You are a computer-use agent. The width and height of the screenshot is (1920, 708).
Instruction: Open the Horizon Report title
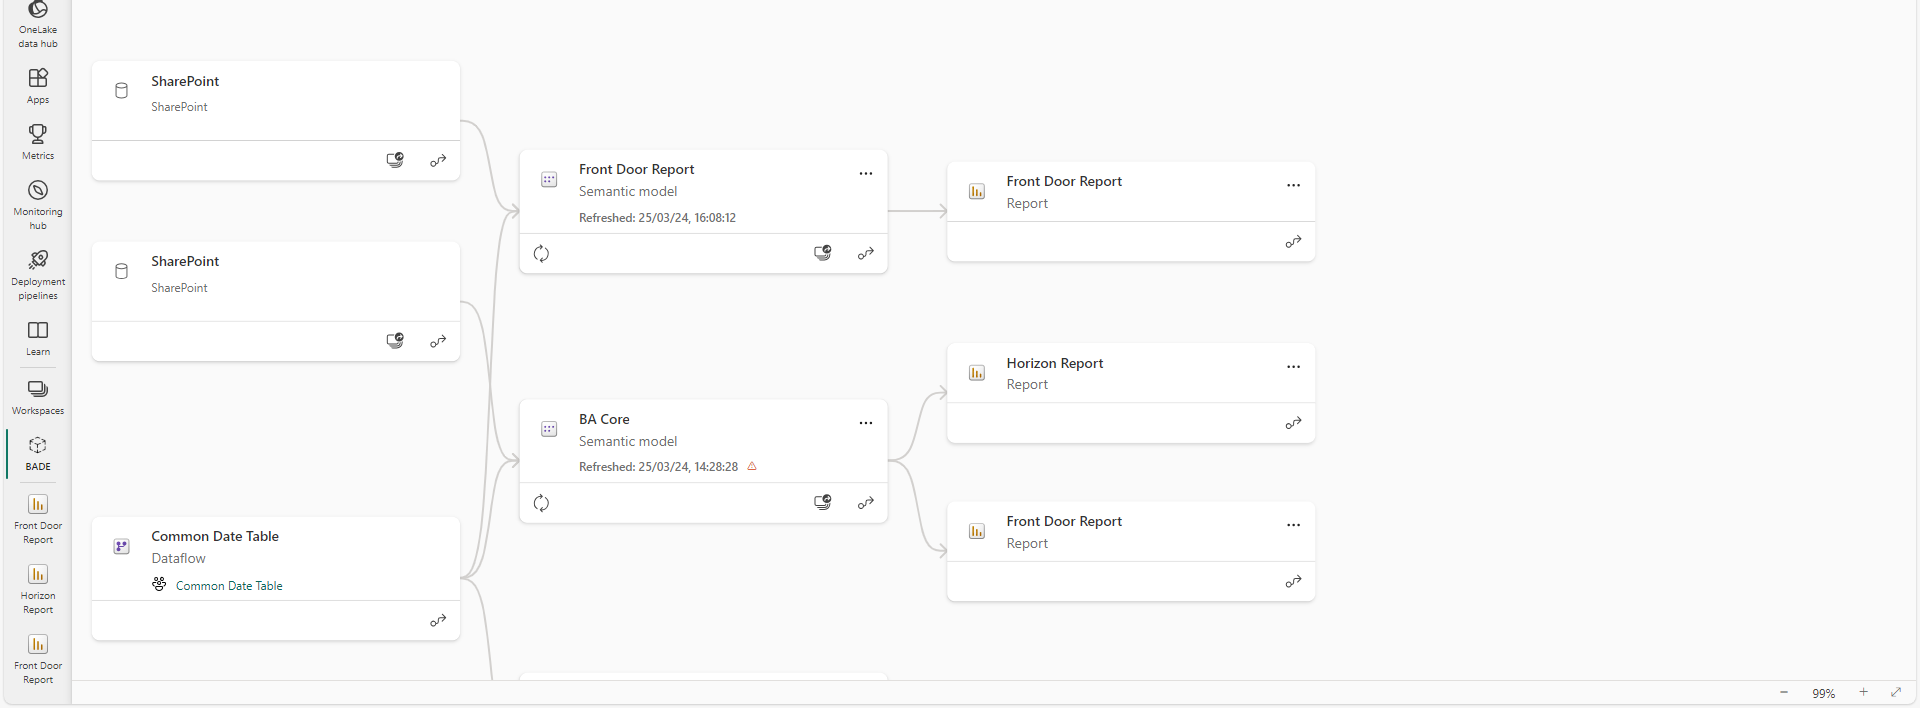click(1055, 363)
